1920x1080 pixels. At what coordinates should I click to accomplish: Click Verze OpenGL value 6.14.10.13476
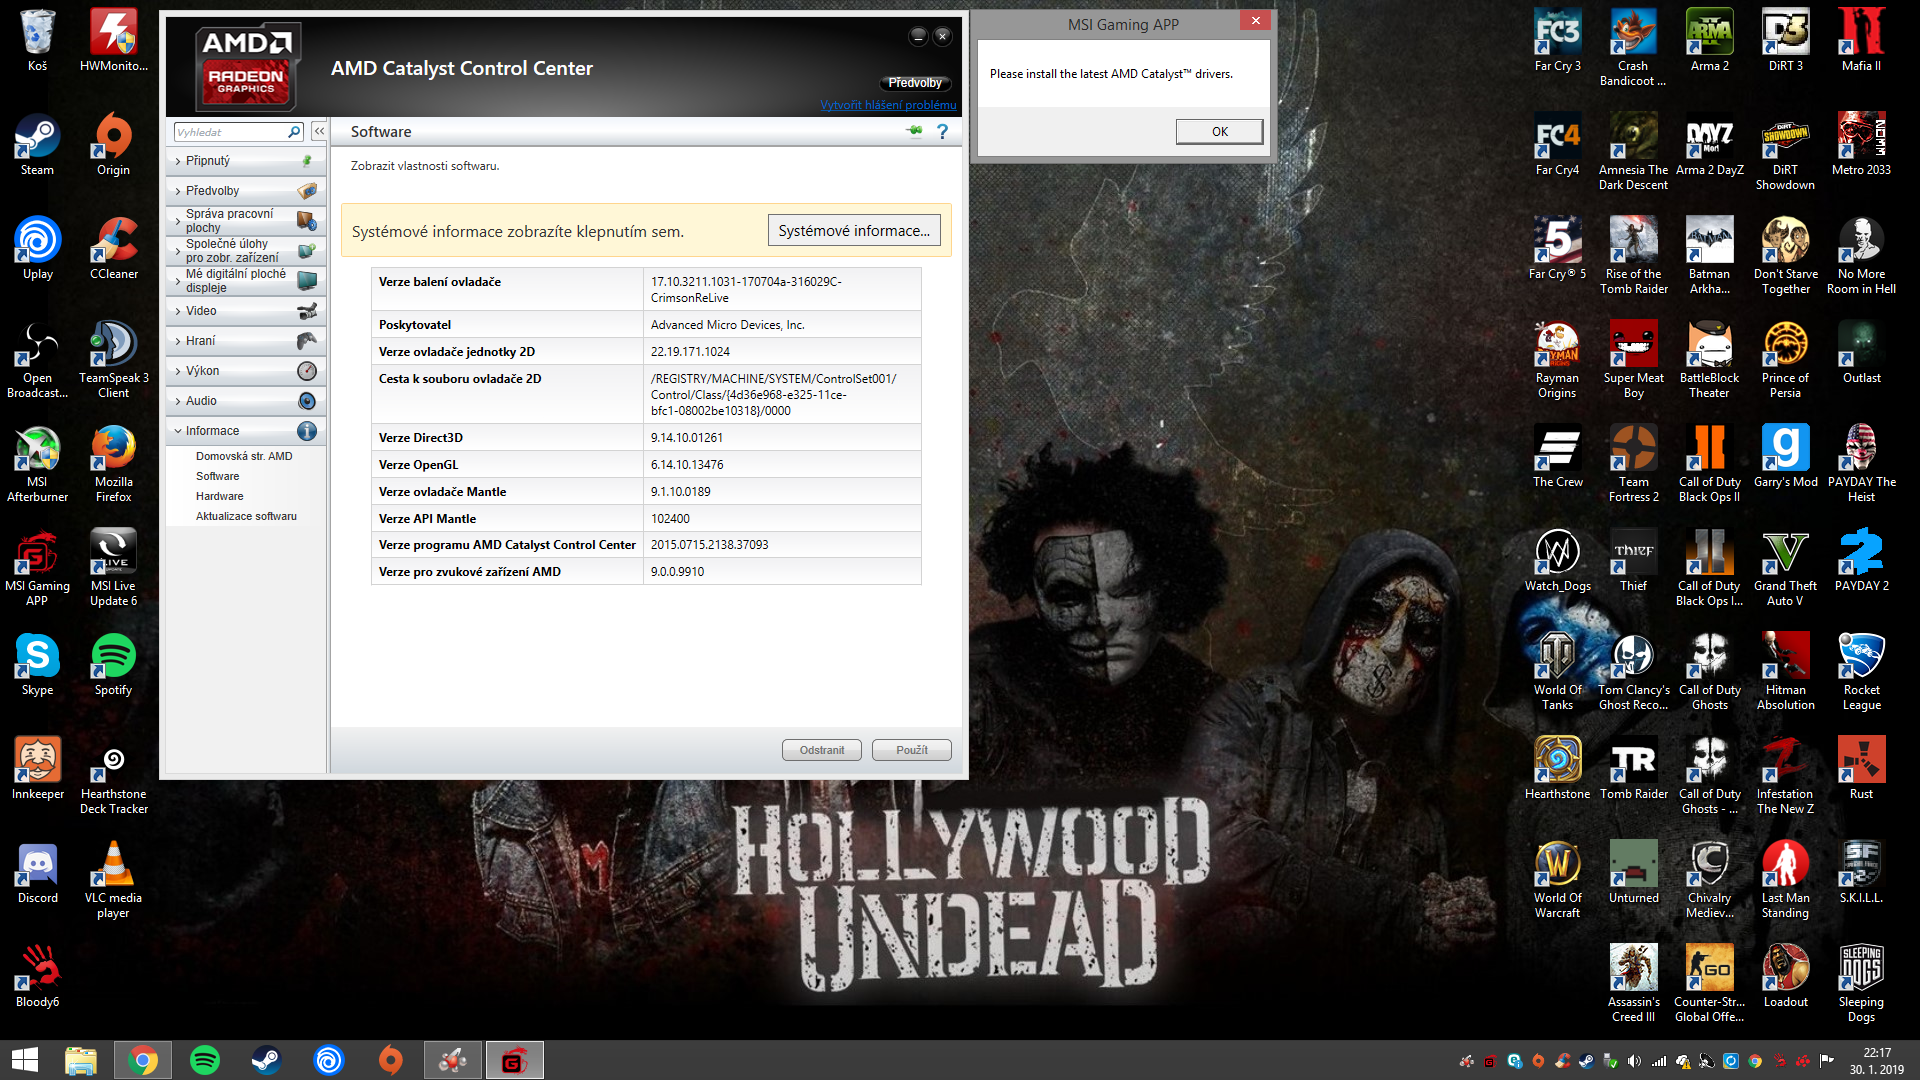(687, 465)
